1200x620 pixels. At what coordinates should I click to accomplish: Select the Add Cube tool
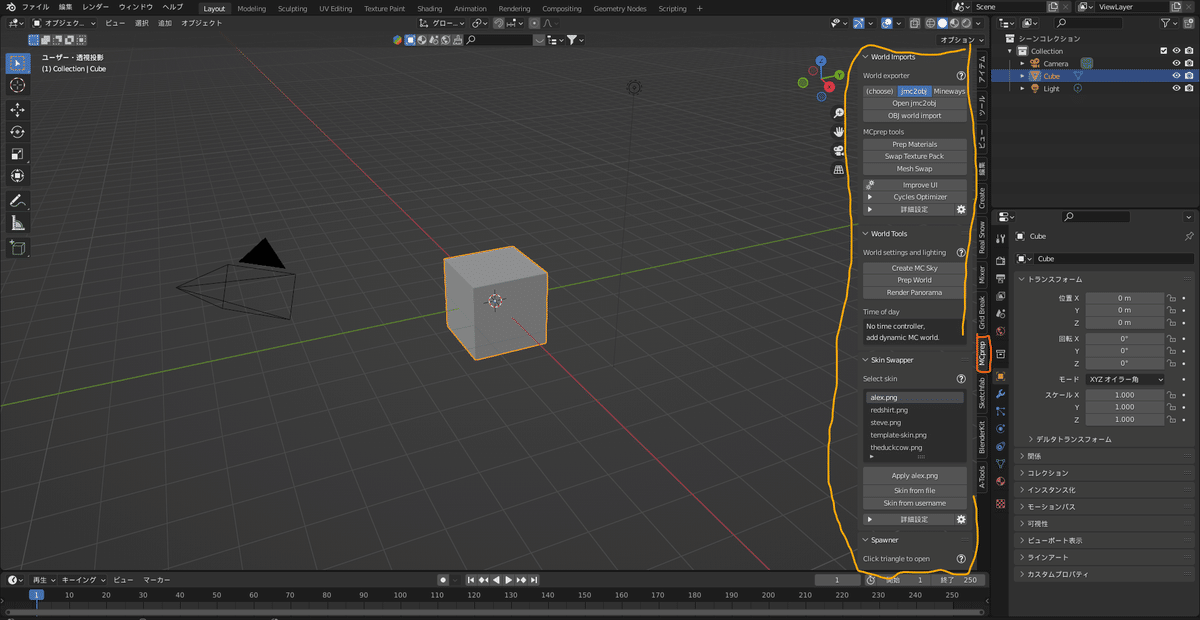pyautogui.click(x=18, y=247)
